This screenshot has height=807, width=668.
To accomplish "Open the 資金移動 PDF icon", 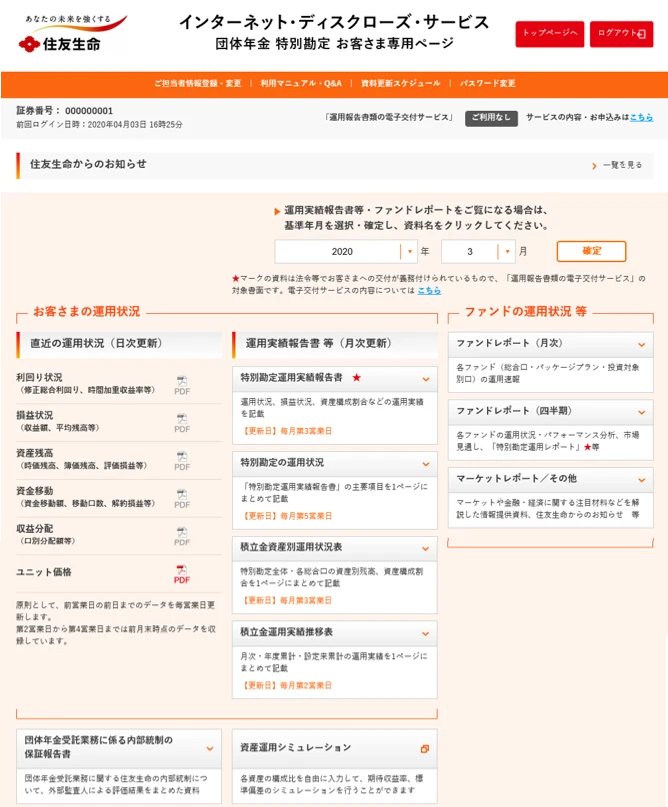I will (x=182, y=498).
